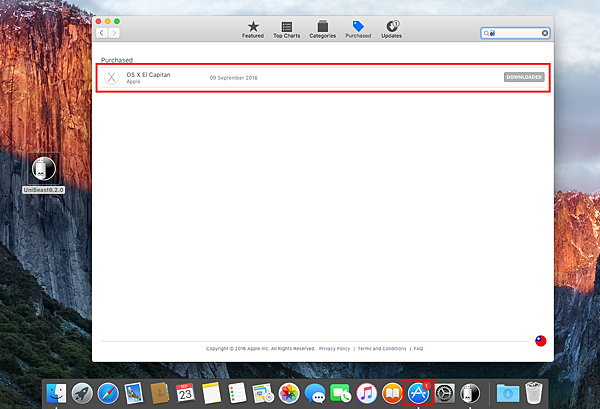The image size is (600, 409).
Task: Launch Safari from the Dock
Action: coord(108,393)
